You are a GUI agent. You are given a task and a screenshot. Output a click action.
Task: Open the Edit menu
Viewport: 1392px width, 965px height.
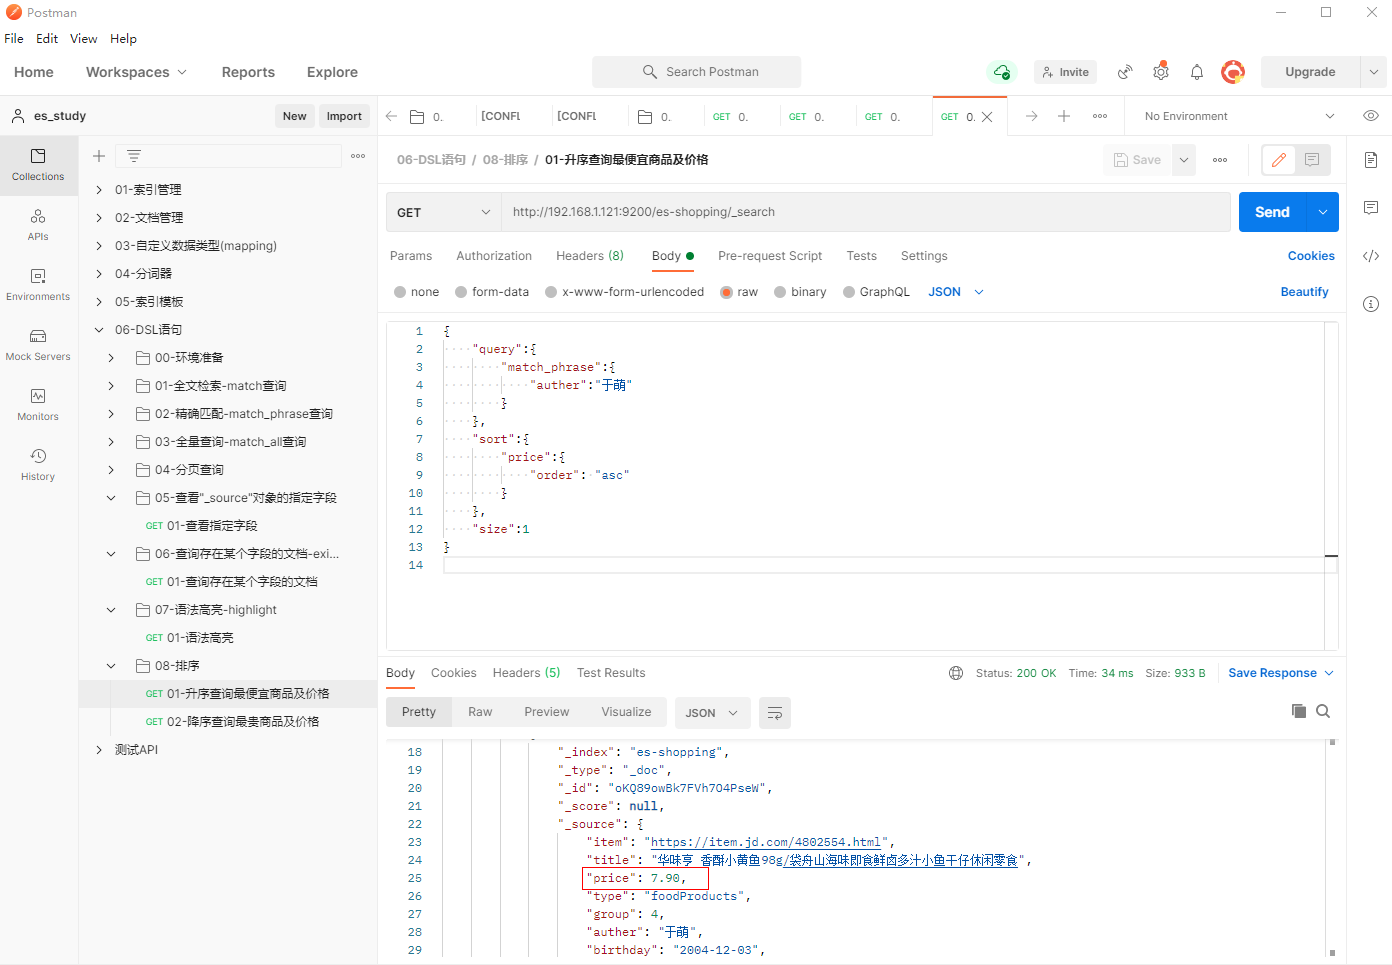tap(47, 39)
